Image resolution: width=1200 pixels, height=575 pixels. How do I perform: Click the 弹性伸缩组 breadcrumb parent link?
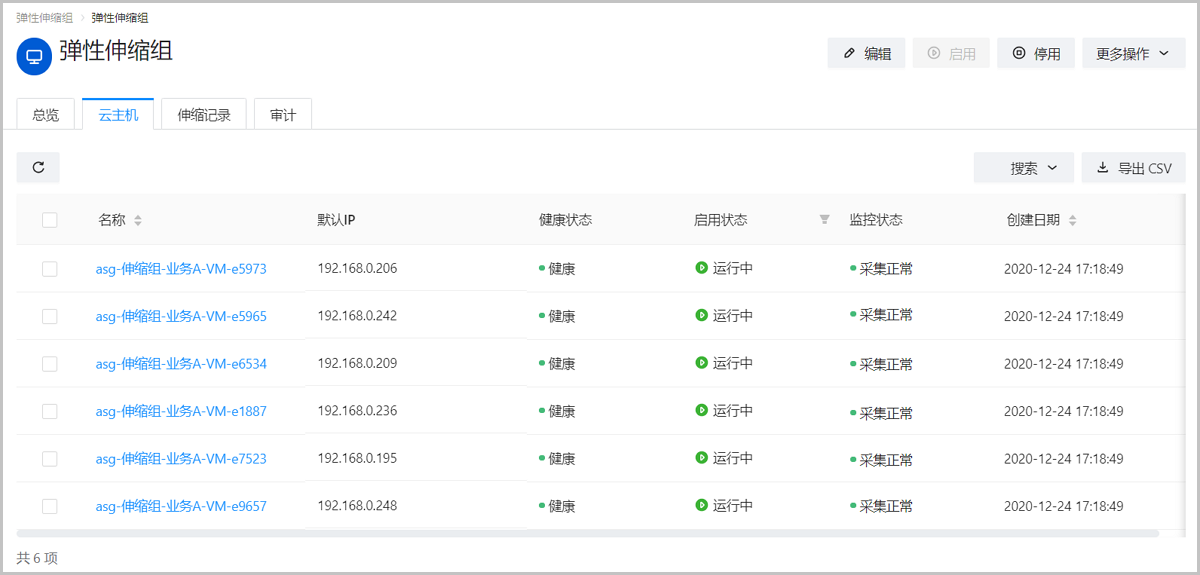pyautogui.click(x=44, y=18)
